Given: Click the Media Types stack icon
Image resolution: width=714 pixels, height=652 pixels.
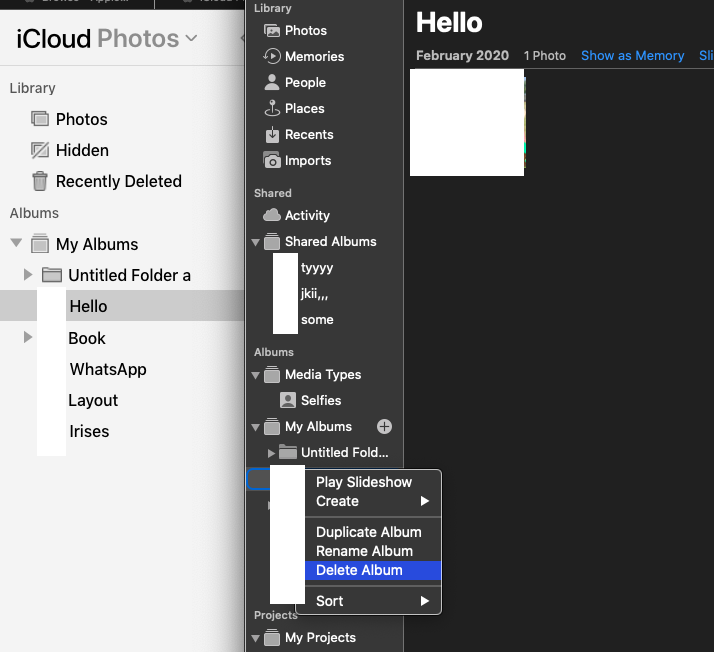Looking at the screenshot, I should tap(272, 375).
